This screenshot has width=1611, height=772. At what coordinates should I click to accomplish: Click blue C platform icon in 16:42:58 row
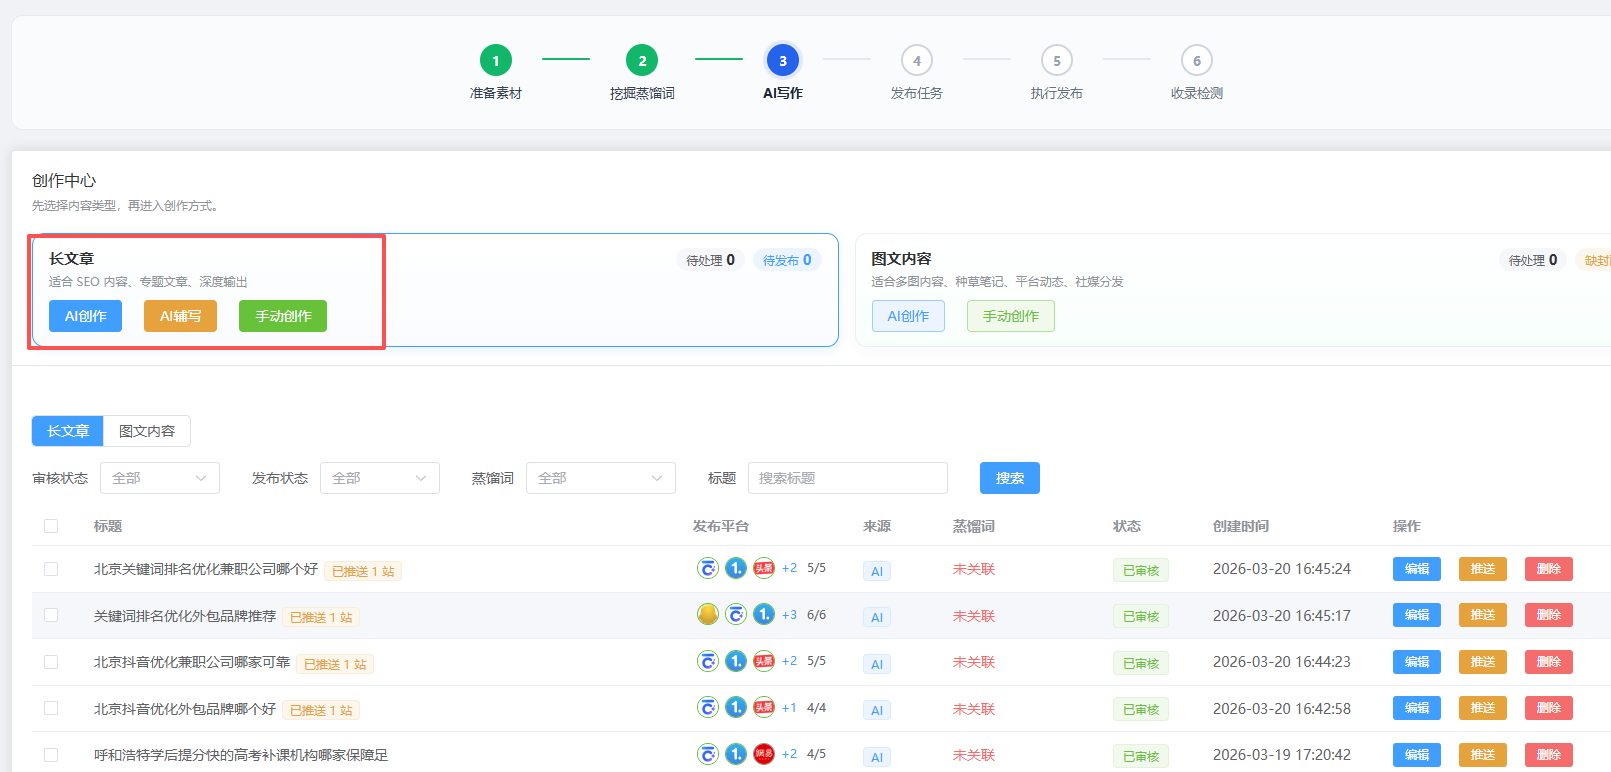[708, 707]
